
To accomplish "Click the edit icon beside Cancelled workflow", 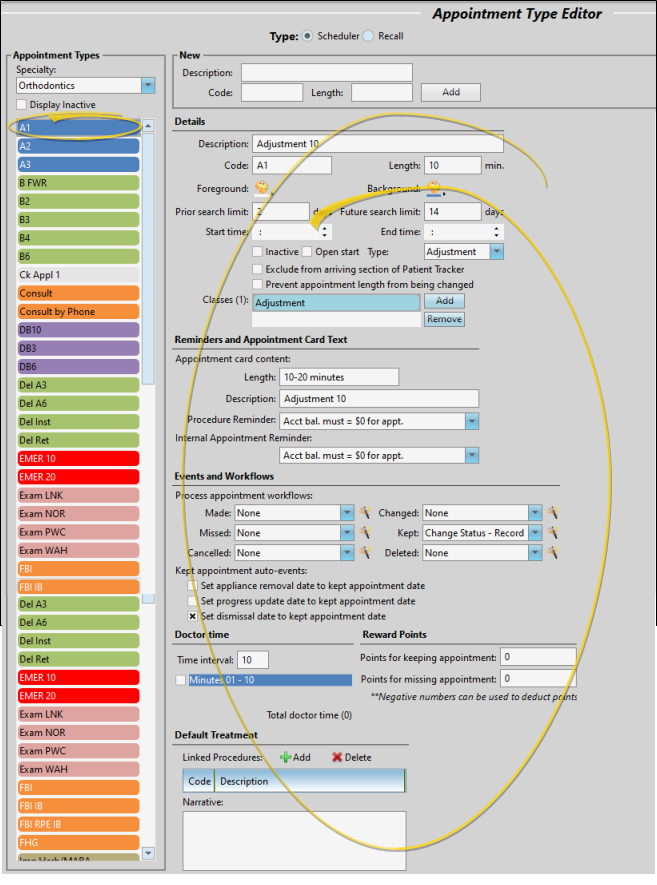I will point(365,553).
